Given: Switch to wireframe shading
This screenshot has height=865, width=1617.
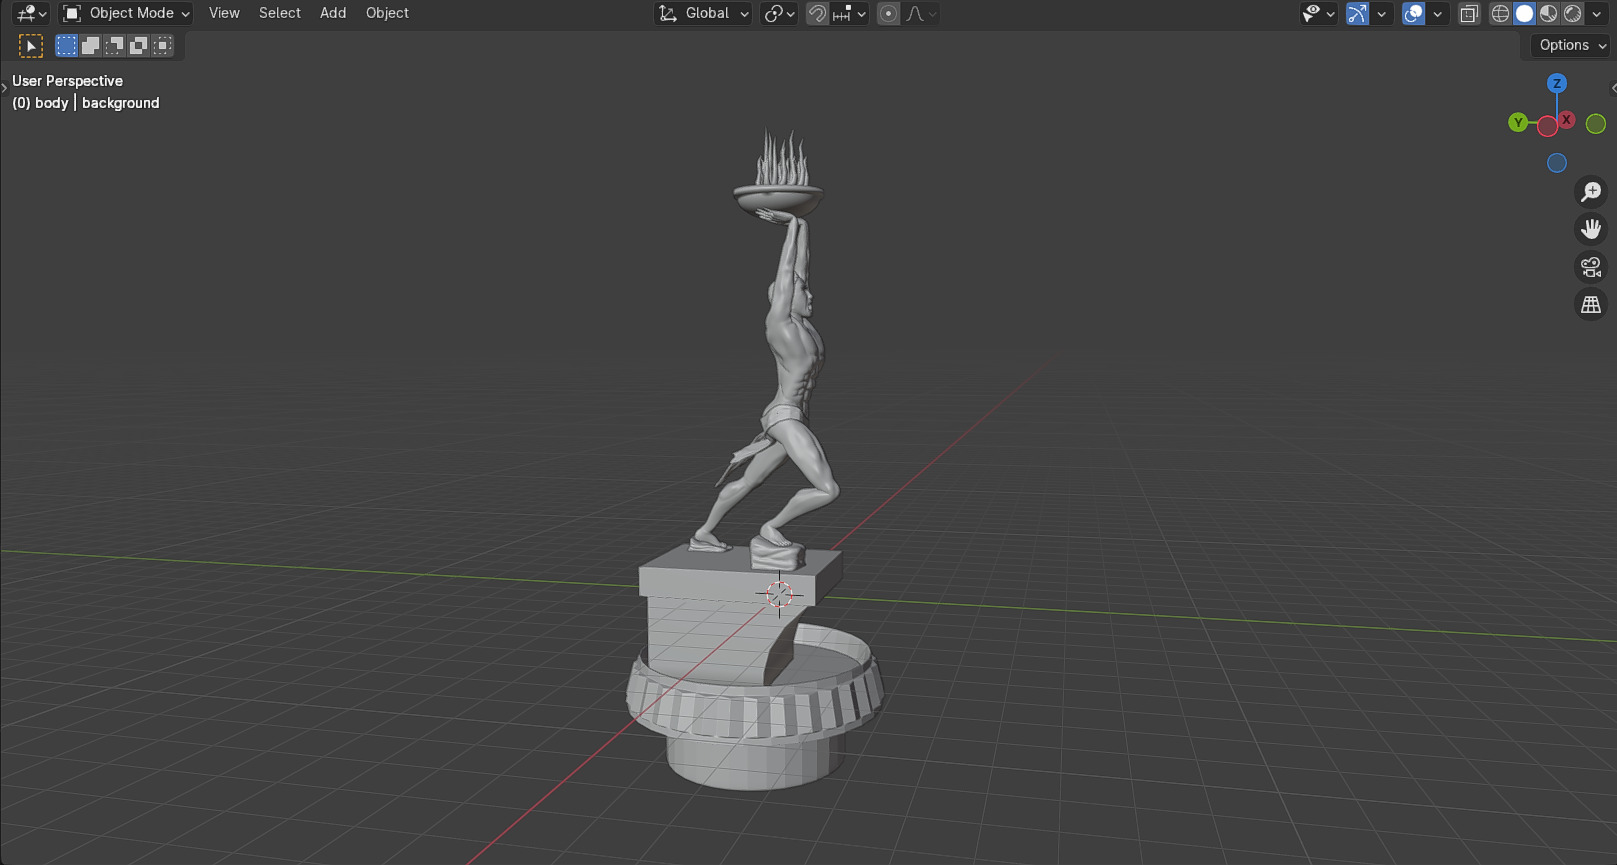Looking at the screenshot, I should coord(1500,13).
